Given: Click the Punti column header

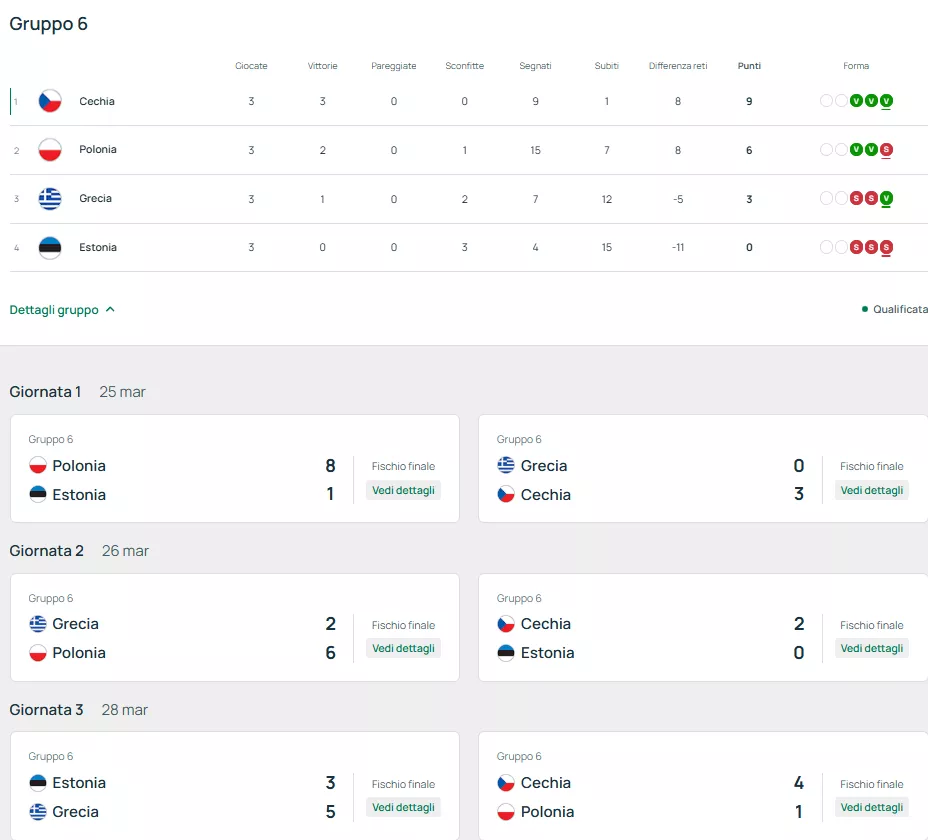Looking at the screenshot, I should 749,66.
